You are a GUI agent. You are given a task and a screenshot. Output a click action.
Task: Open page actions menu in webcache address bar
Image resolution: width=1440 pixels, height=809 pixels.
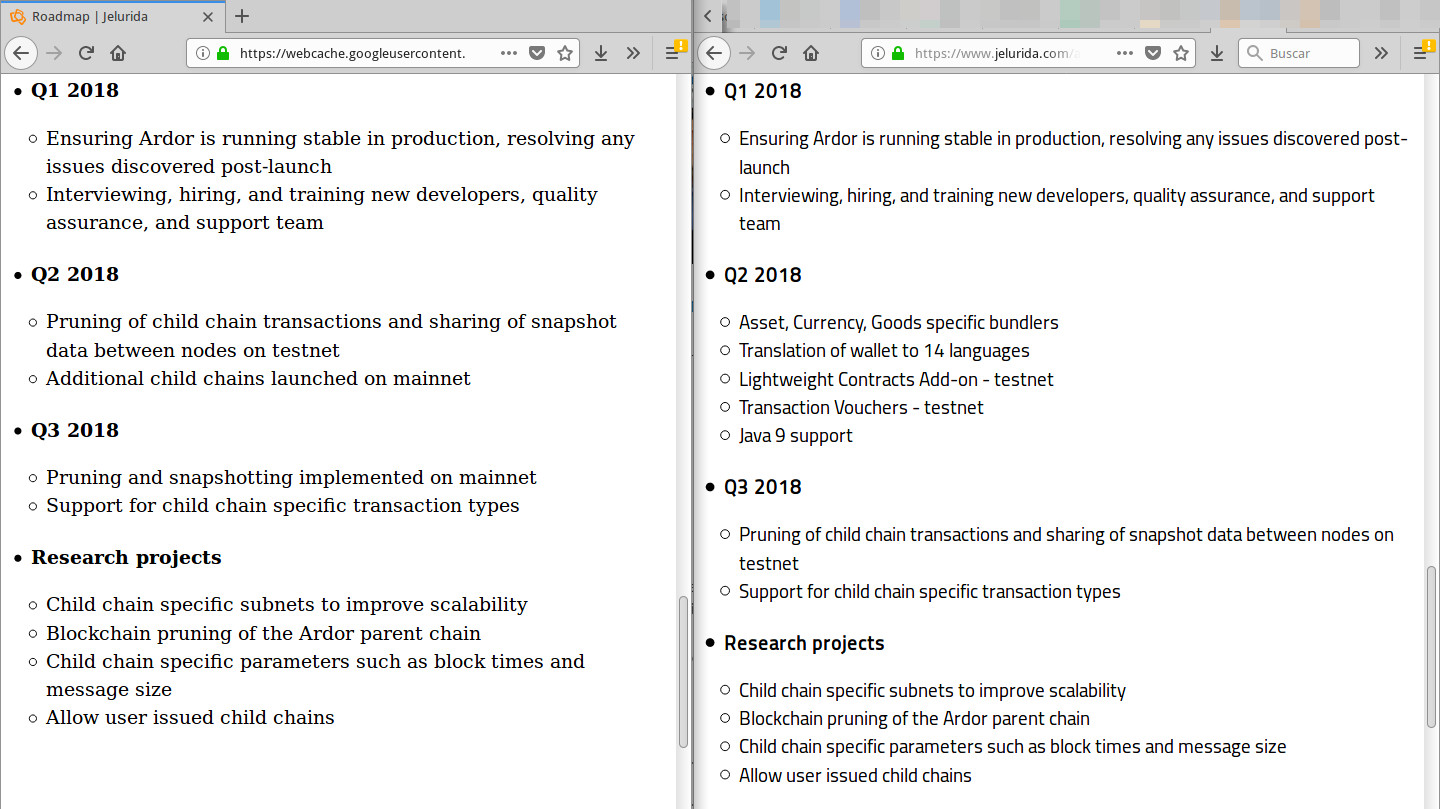point(508,53)
